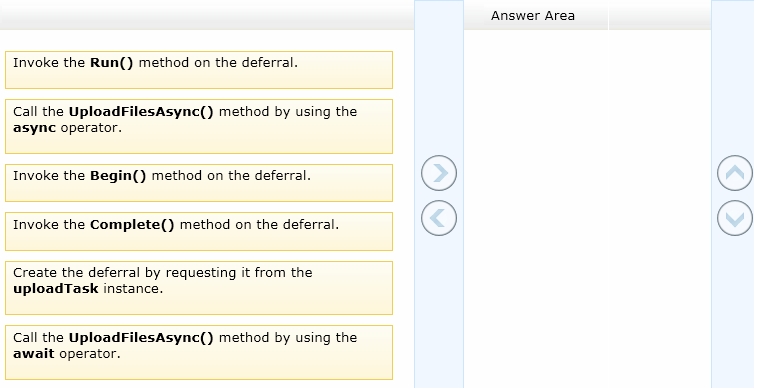757x389 pixels.
Task: Select Create the deferral from uploadTask option
Action: tap(199, 288)
